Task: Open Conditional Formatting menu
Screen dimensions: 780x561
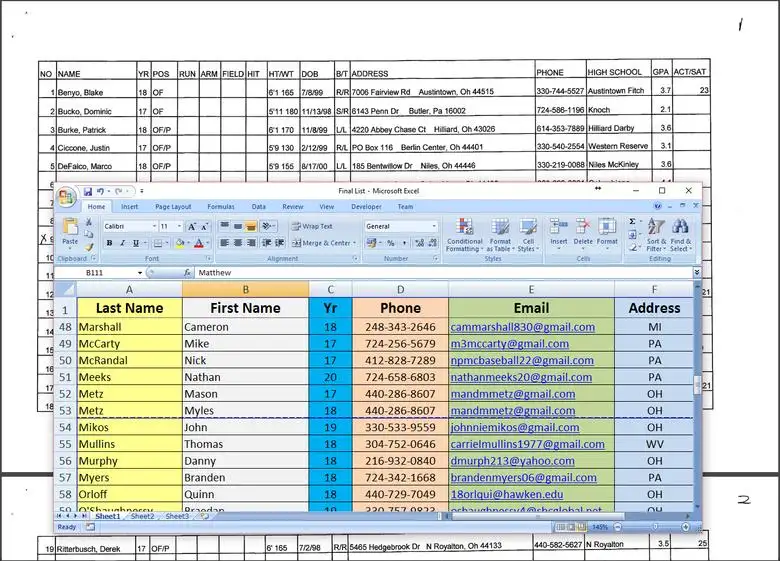Action: [465, 235]
